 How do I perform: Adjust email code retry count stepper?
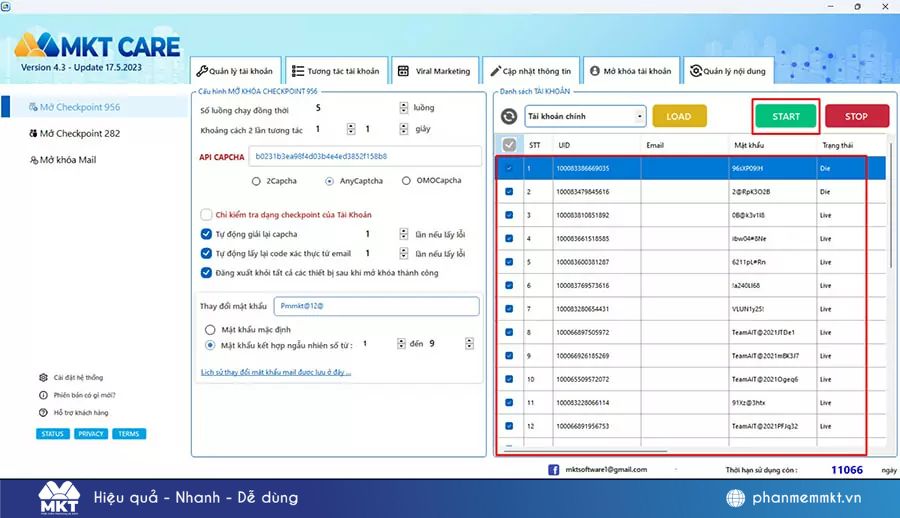(404, 253)
